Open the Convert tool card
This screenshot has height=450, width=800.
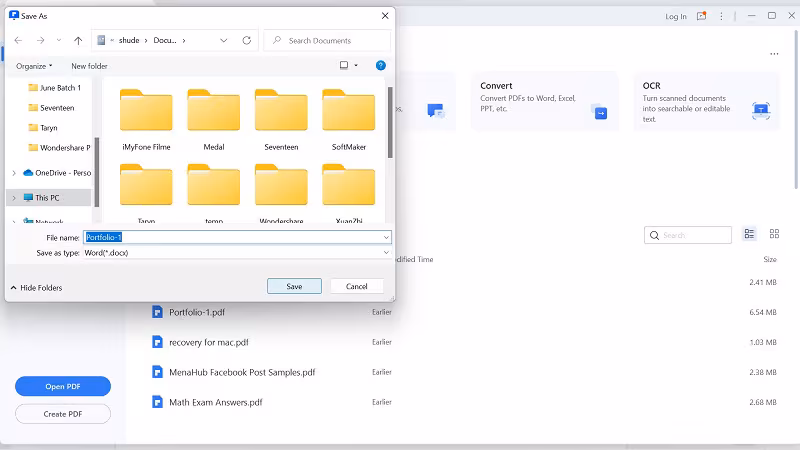[544, 101]
